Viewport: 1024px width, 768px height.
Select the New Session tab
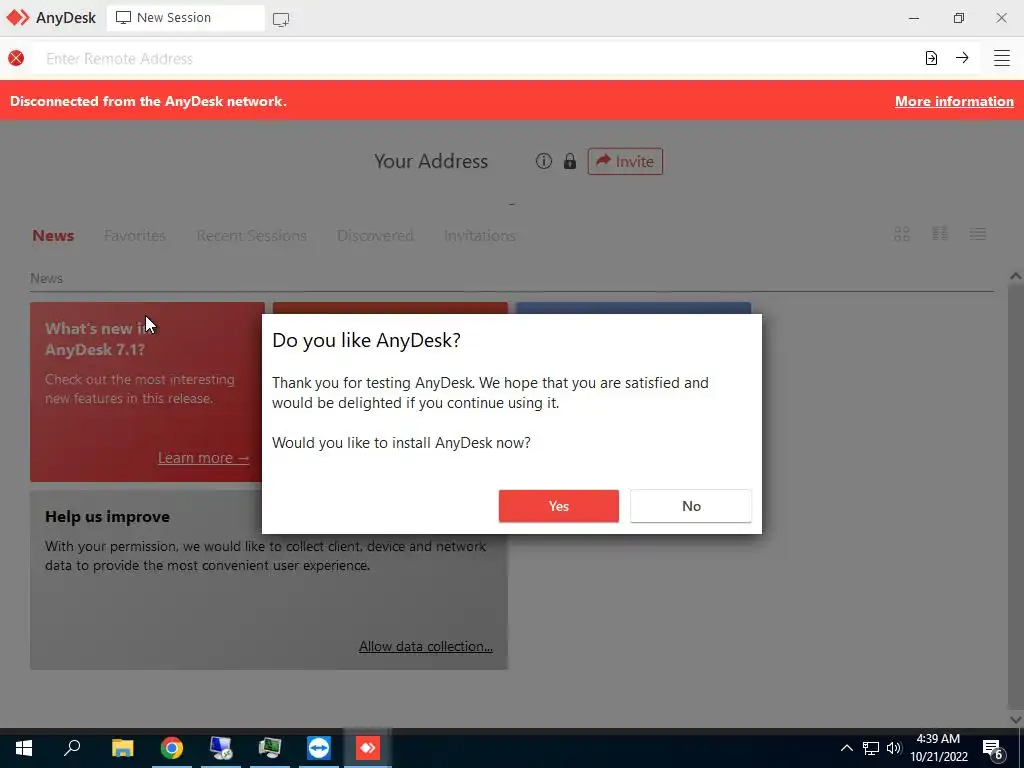click(x=185, y=18)
